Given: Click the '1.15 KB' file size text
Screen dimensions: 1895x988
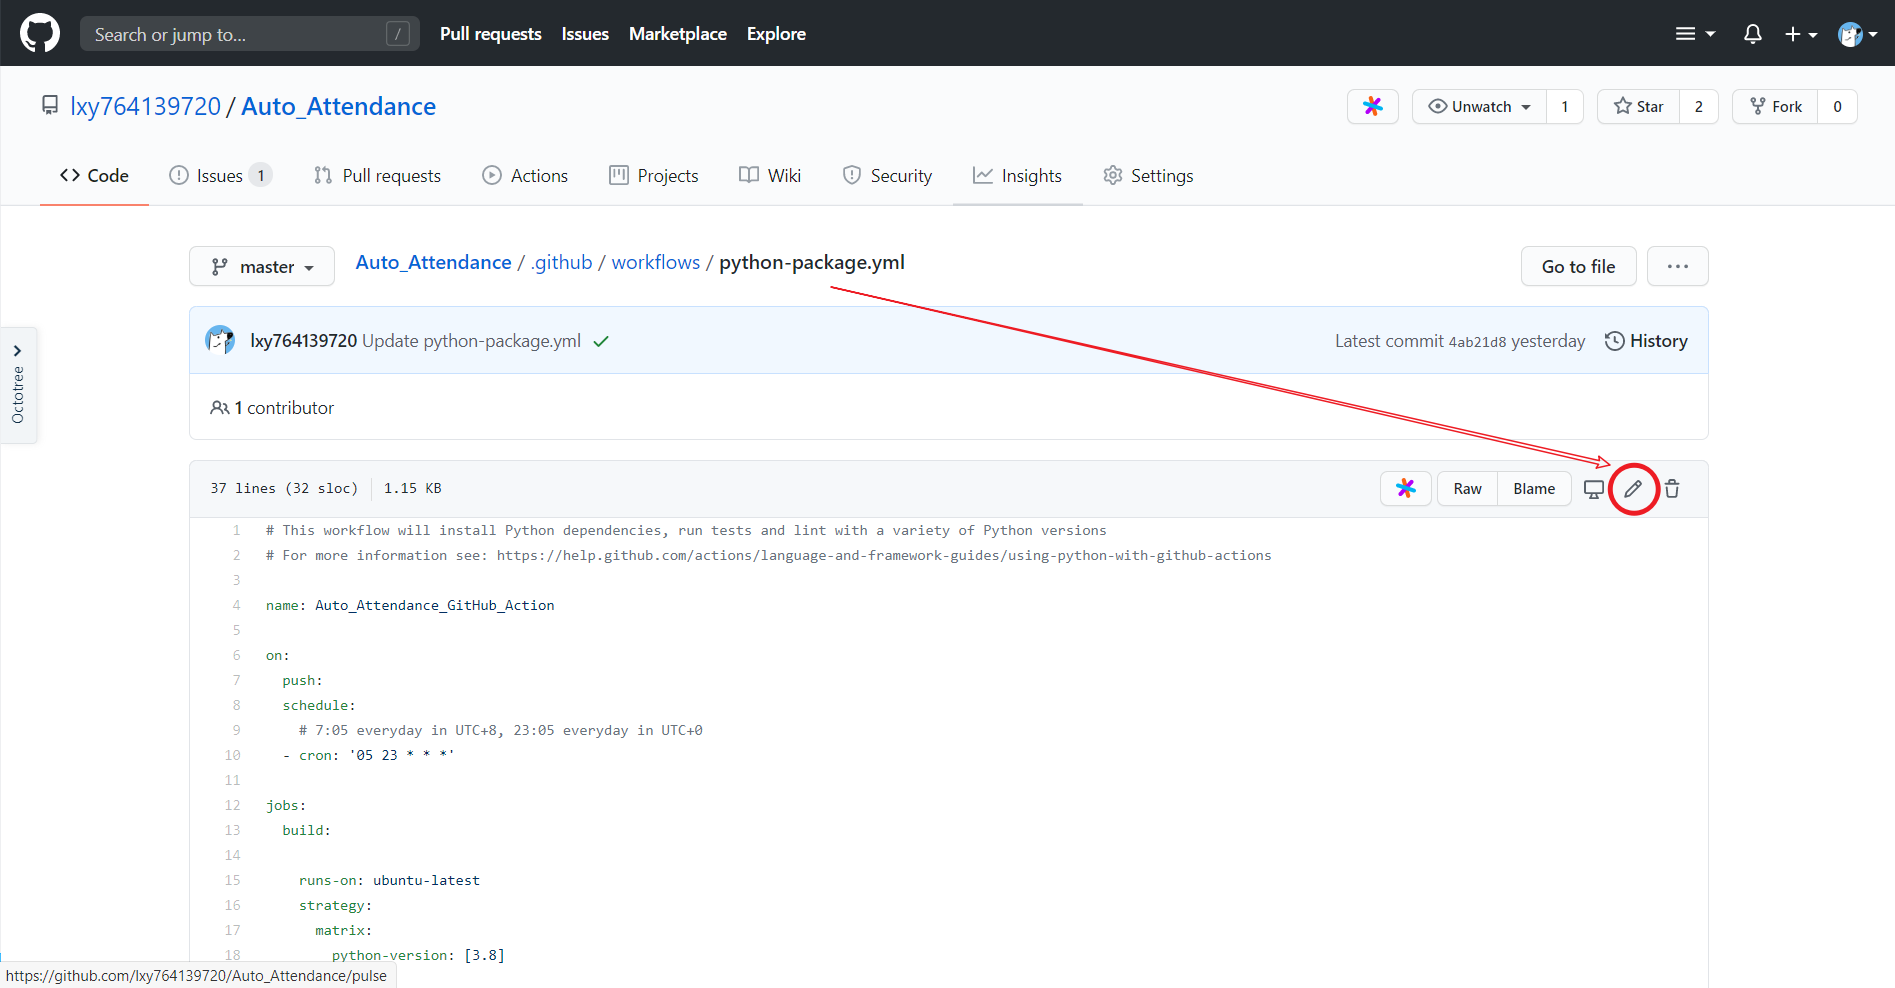Looking at the screenshot, I should click(x=413, y=488).
